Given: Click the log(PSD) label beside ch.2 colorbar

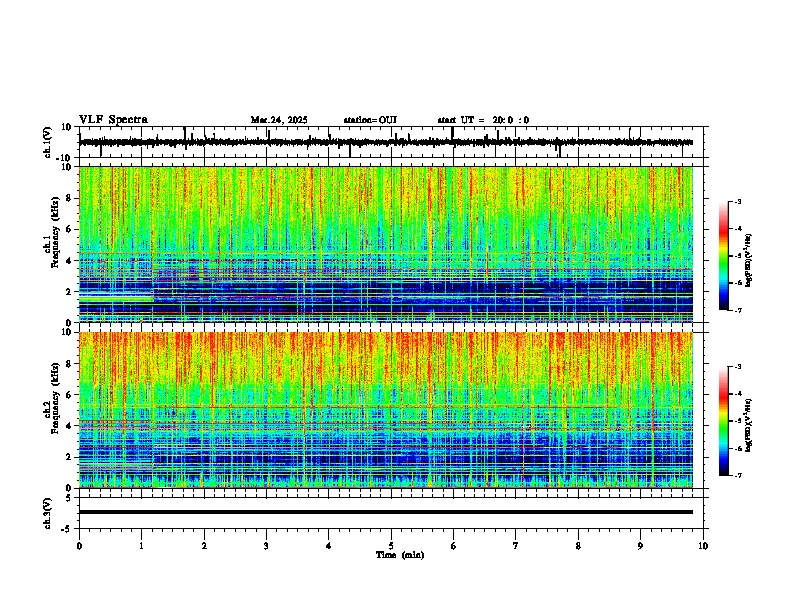Looking at the screenshot, I should [x=748, y=425].
